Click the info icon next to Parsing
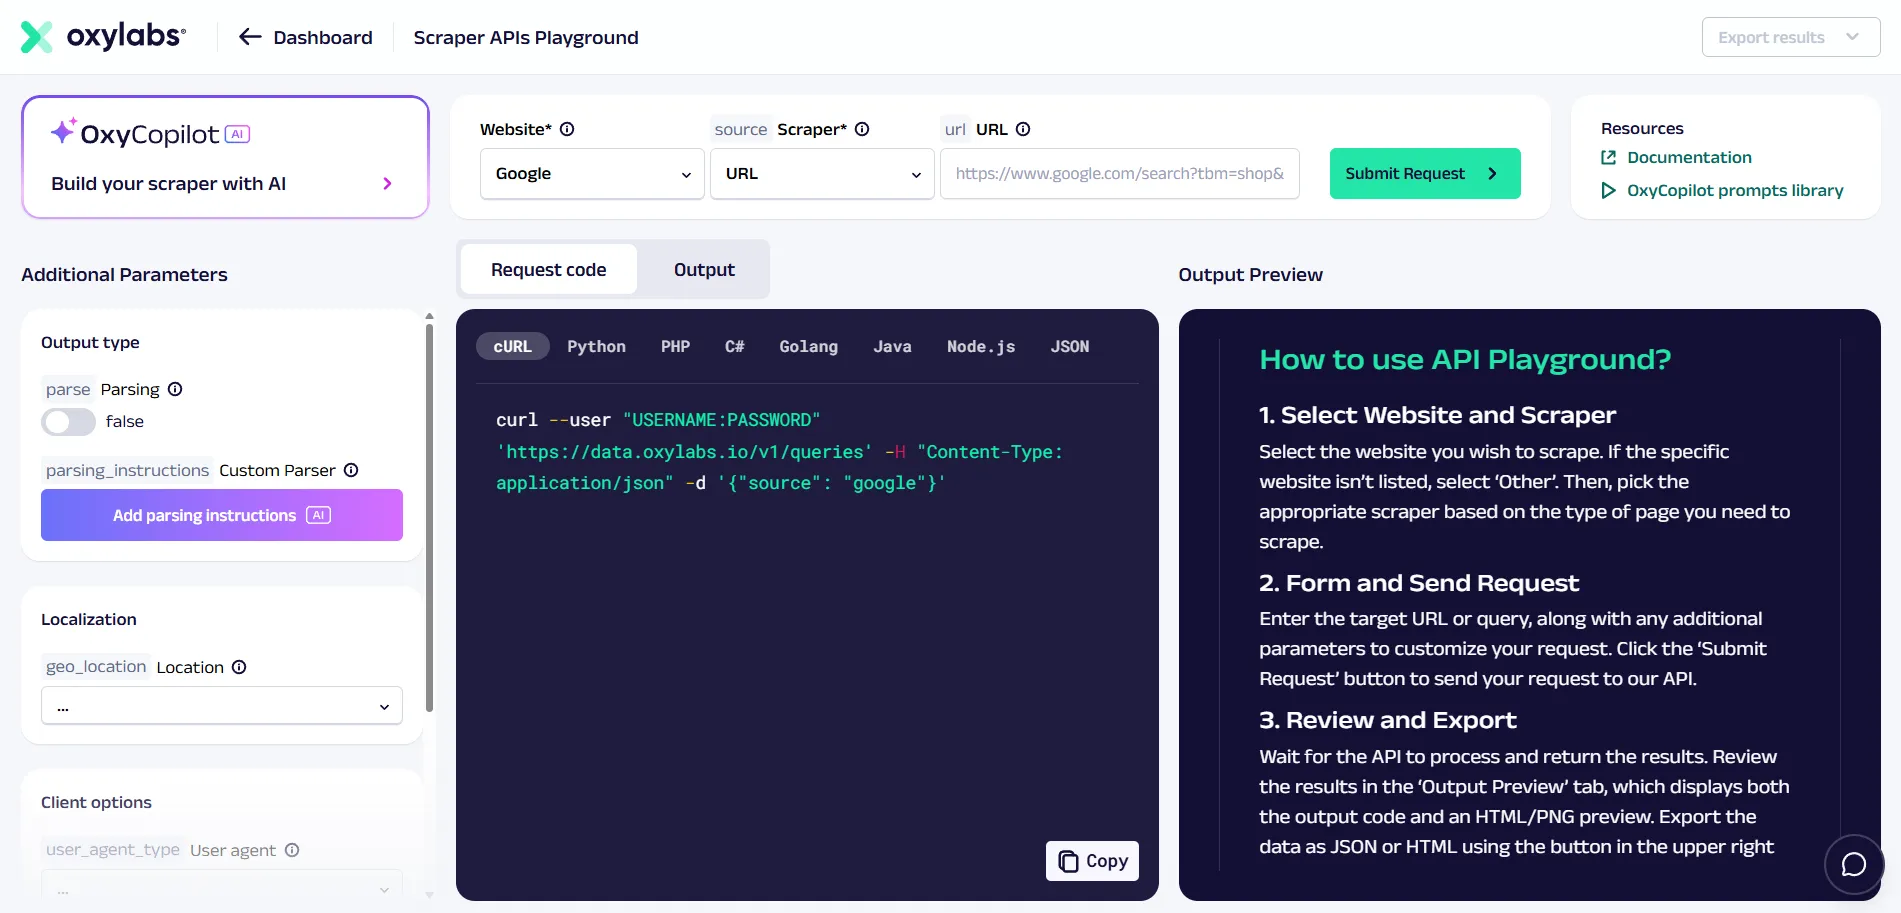The width and height of the screenshot is (1901, 913). 175,389
